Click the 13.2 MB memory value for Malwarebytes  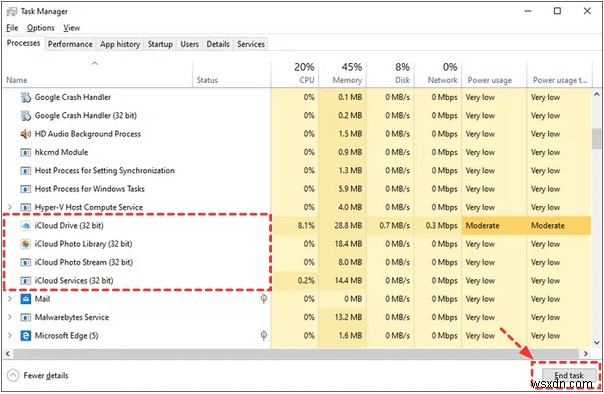click(348, 317)
